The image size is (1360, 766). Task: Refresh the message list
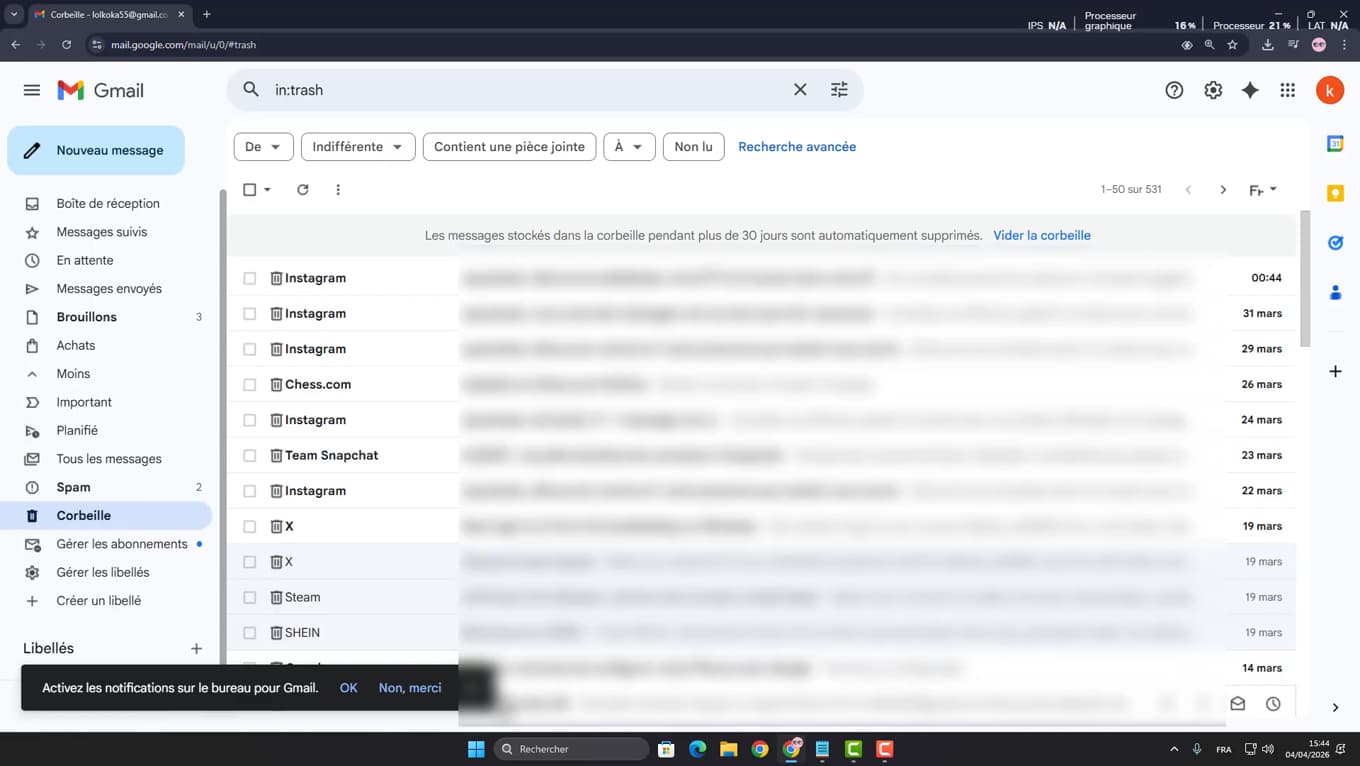tap(303, 190)
